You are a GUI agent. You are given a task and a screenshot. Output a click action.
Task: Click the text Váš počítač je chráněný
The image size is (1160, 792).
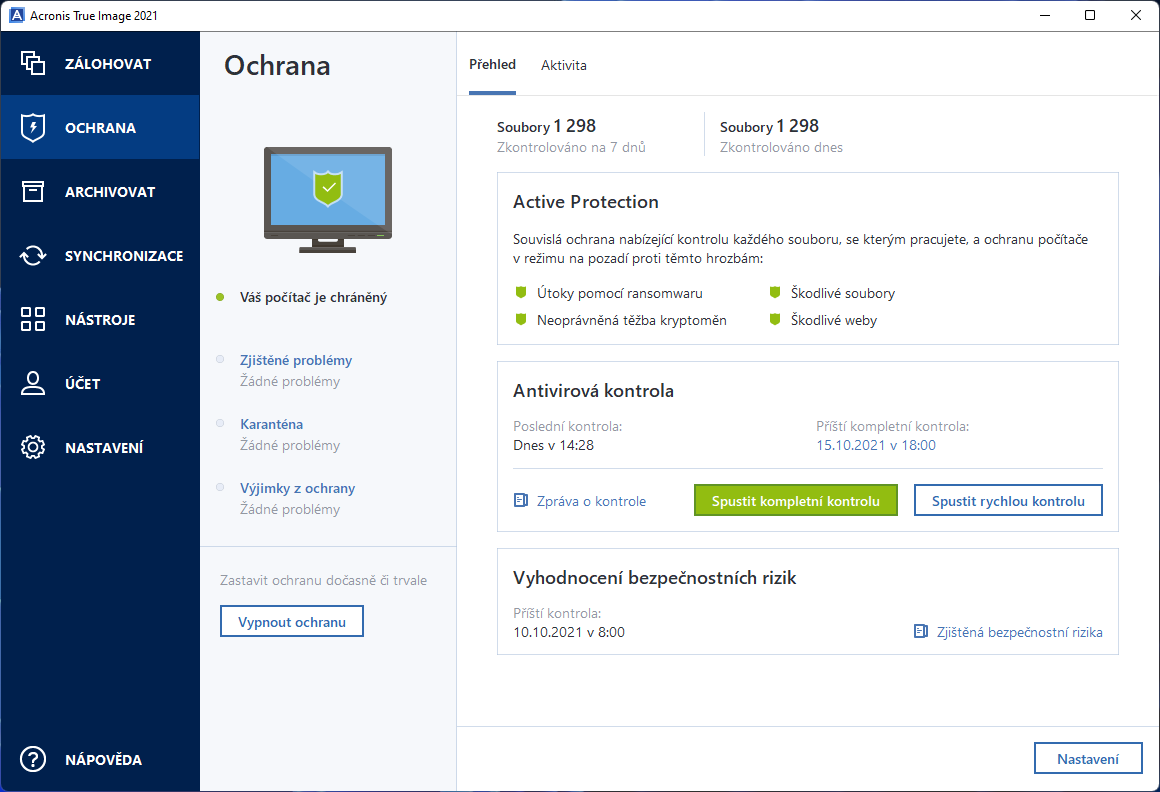pyautogui.click(x=313, y=297)
